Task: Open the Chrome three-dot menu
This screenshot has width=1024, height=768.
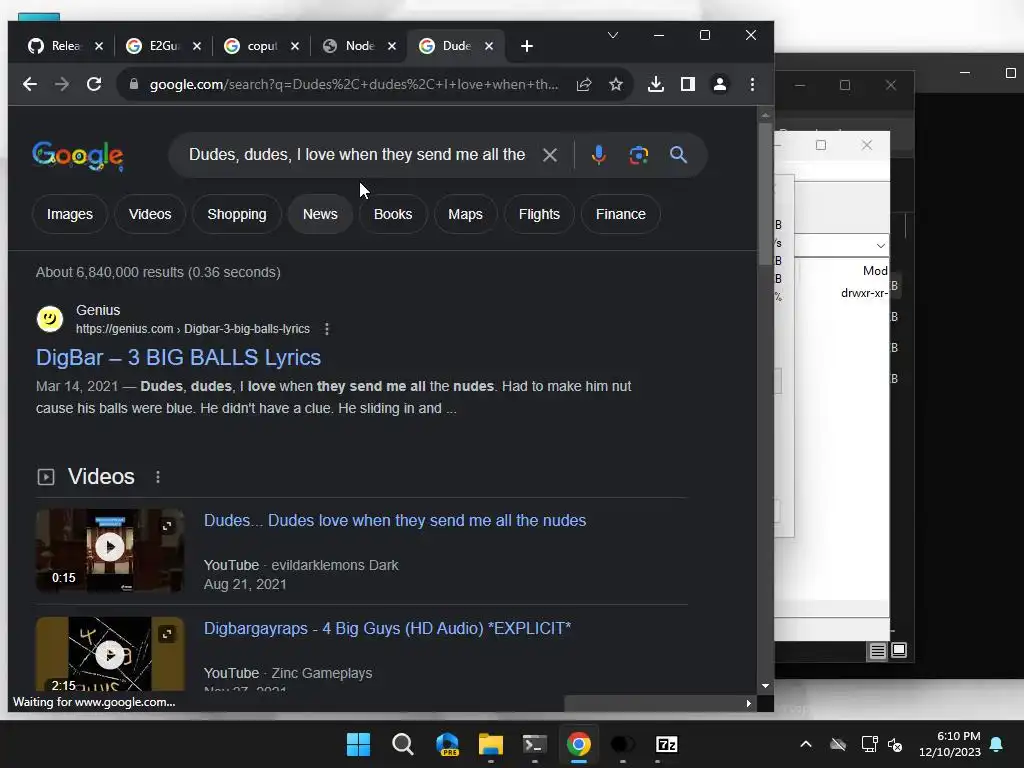Action: point(752,84)
